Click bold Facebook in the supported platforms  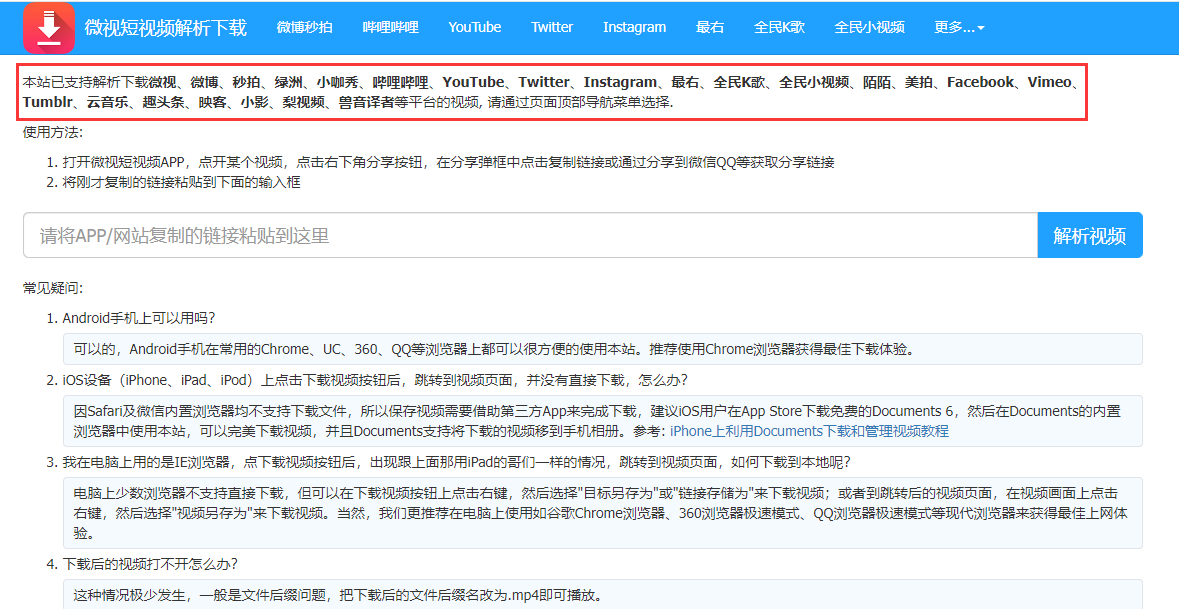coord(980,82)
